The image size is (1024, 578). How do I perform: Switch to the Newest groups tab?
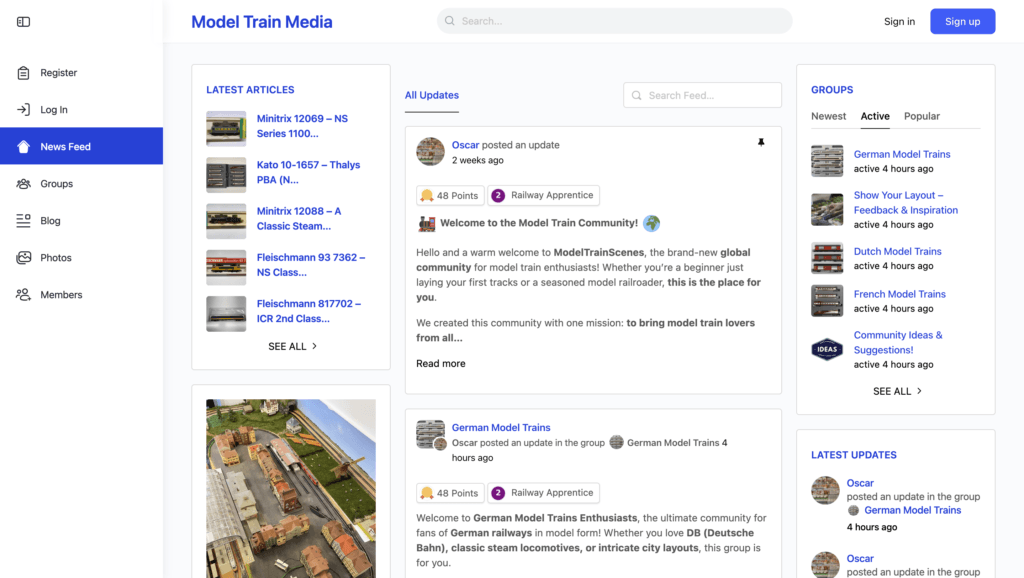pos(828,116)
